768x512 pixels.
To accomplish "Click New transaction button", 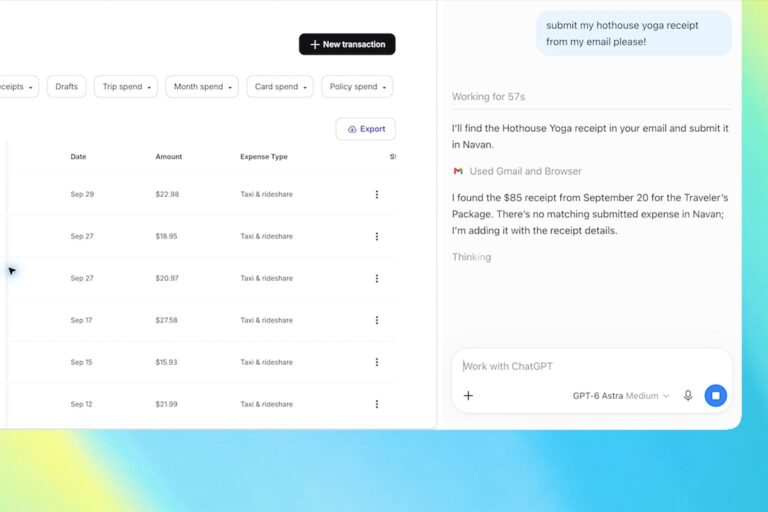I will click(347, 44).
